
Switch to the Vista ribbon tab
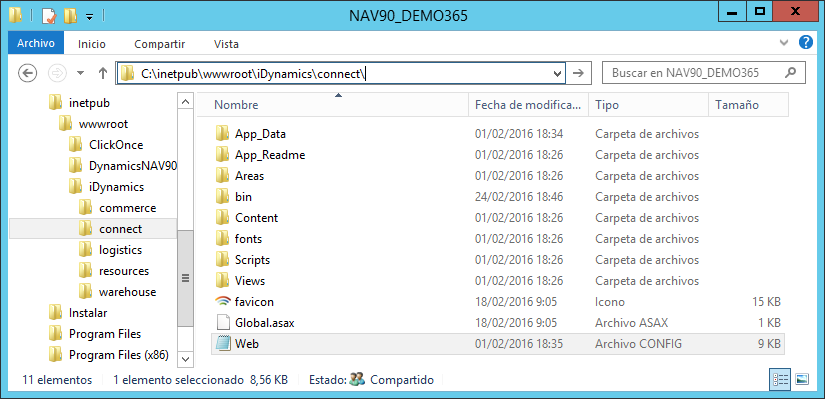226,44
